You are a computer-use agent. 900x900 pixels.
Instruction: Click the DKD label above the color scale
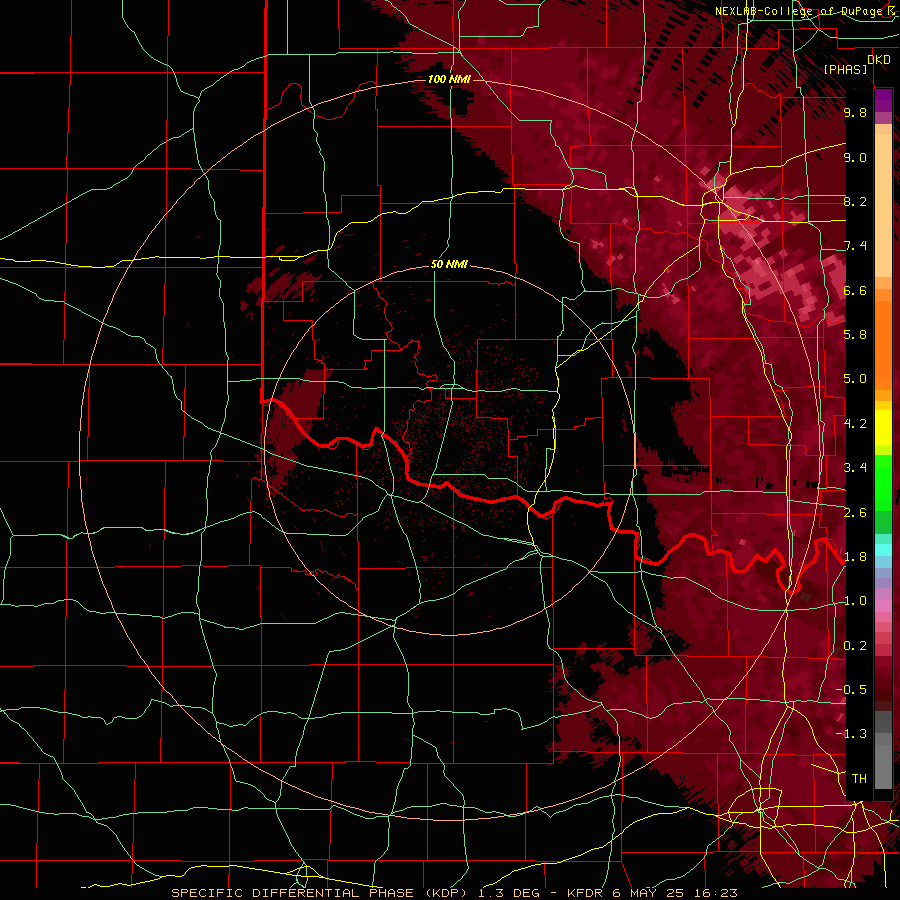point(878,60)
